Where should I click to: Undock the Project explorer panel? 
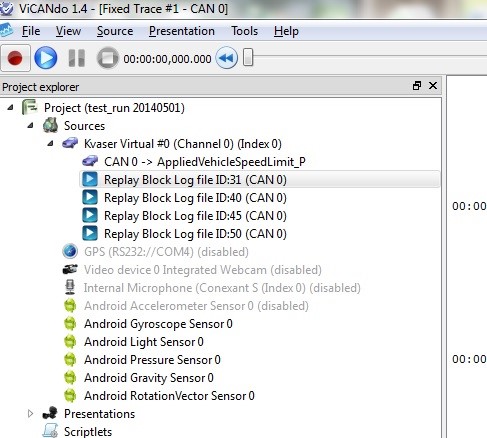coord(417,86)
